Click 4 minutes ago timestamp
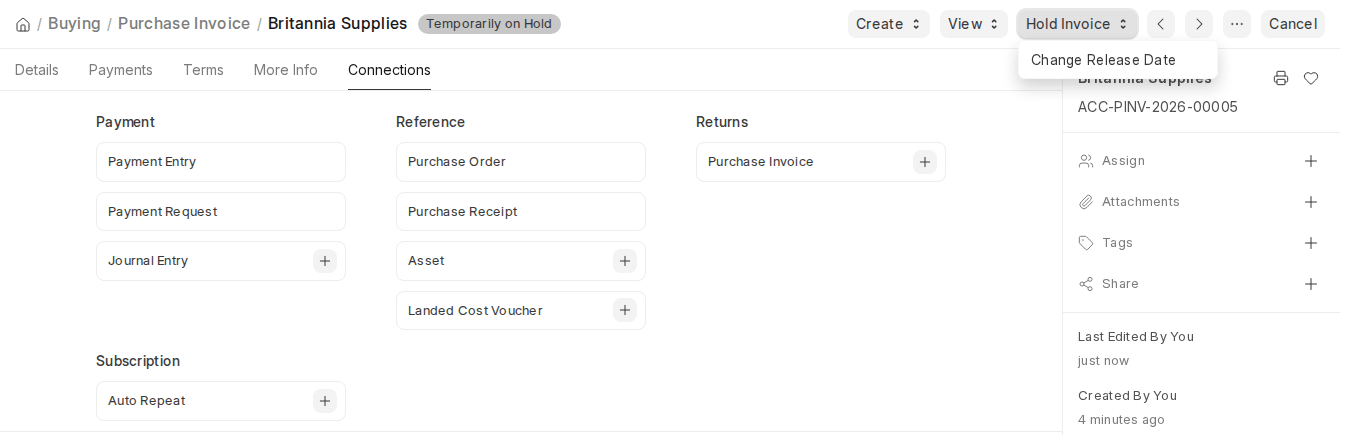This screenshot has width=1350, height=435. 1121,420
